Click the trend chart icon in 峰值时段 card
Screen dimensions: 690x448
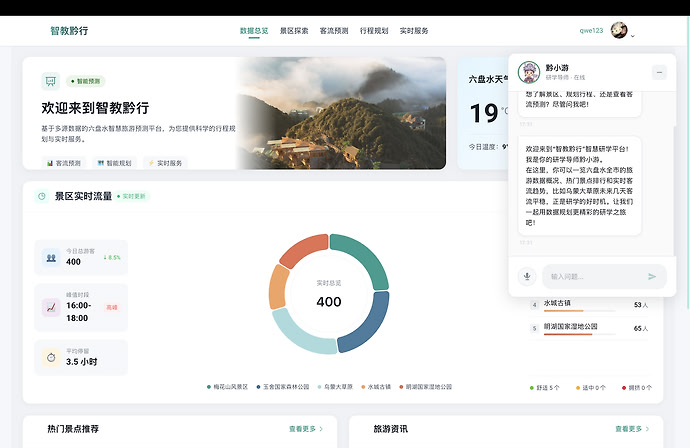pos(51,307)
